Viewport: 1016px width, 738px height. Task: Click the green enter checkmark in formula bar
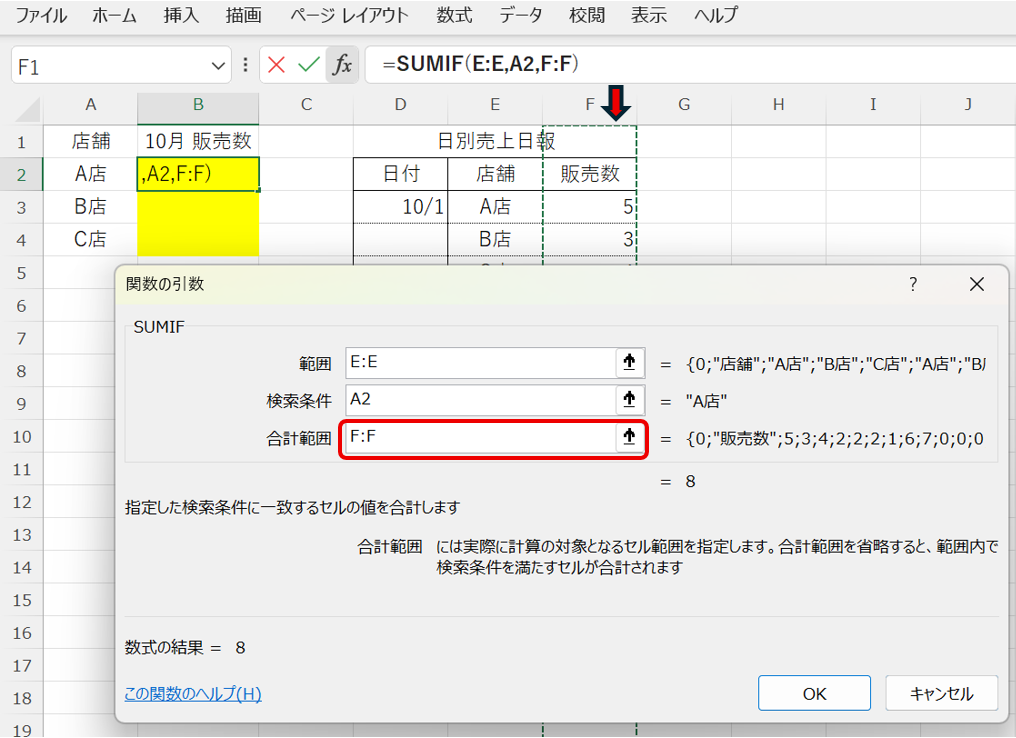(x=309, y=66)
